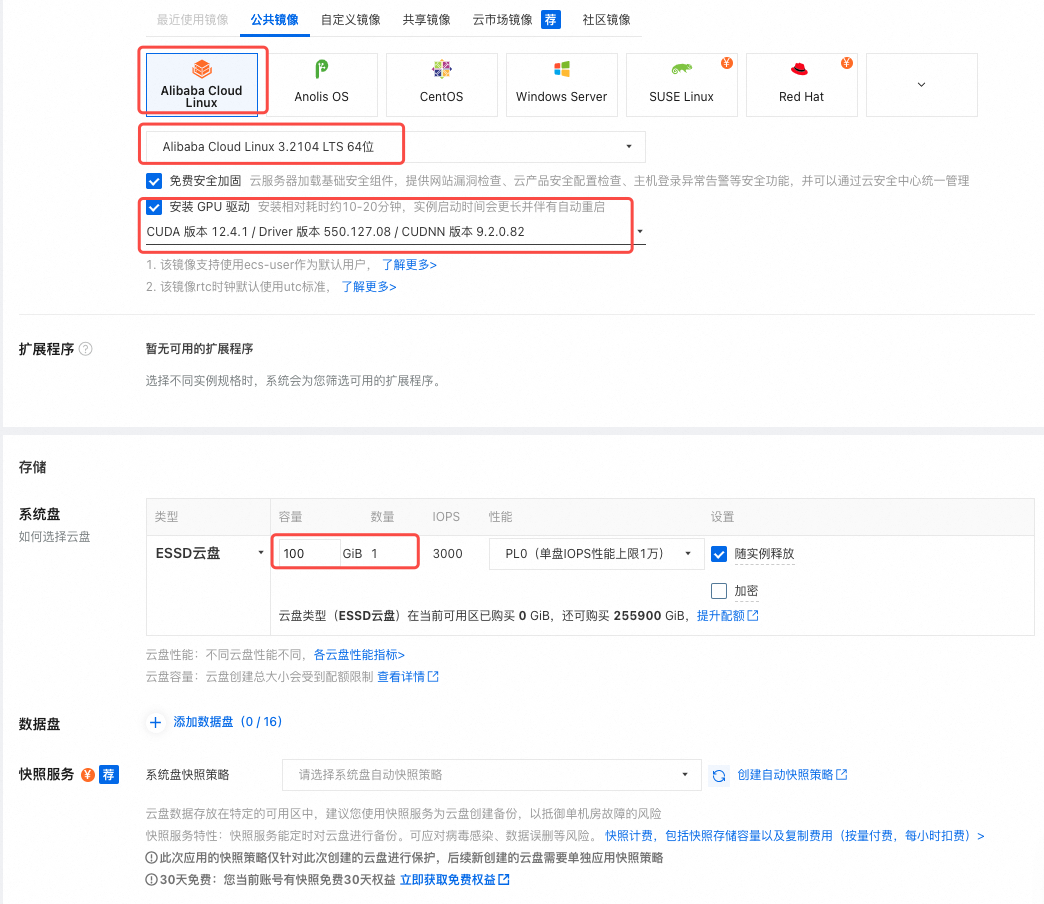The image size is (1044, 904).
Task: Click the paid badge on SUSE Linux
Action: click(x=727, y=63)
